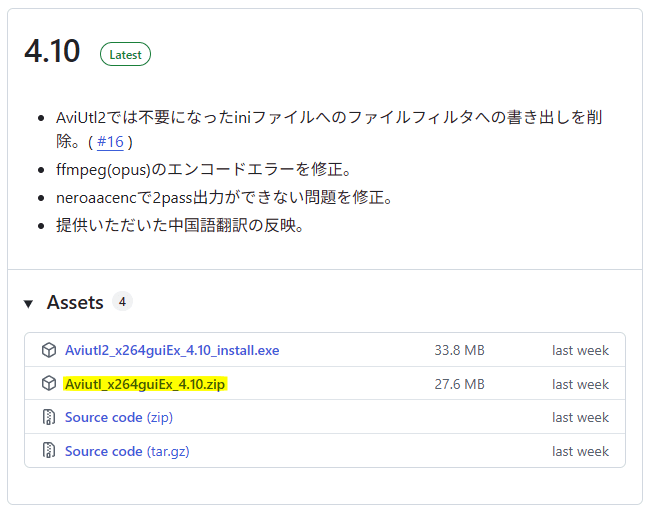Download Aviutl2_x264guiEx_4.10_install.exe
Screen dimensions: 652x513
pos(172,350)
